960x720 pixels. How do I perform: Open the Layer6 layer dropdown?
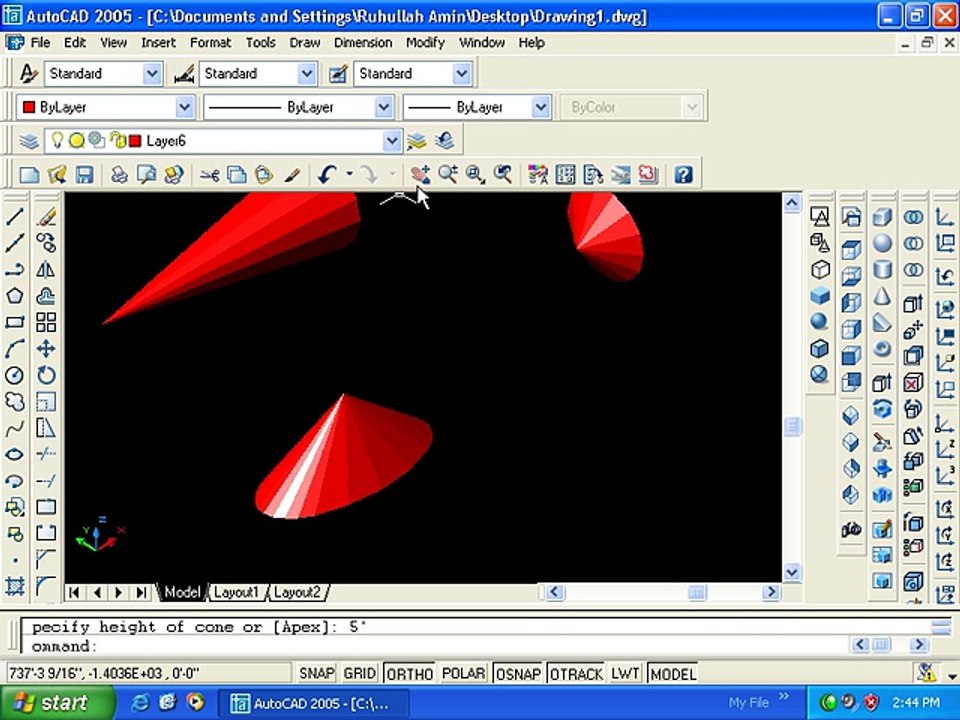[392, 141]
